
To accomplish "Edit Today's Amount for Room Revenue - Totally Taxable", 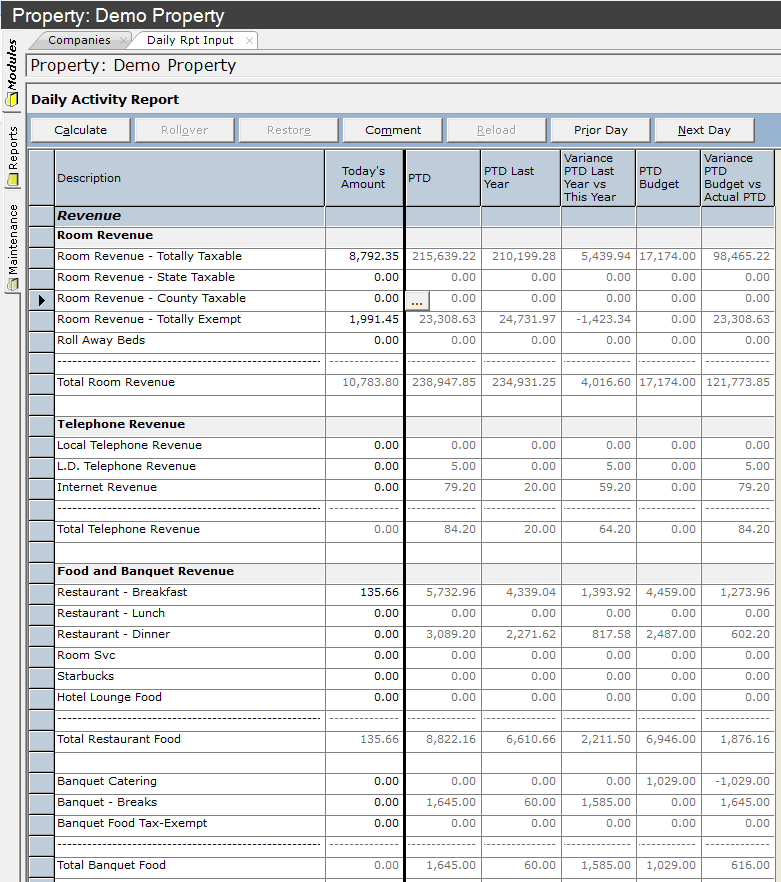I will click(x=364, y=257).
